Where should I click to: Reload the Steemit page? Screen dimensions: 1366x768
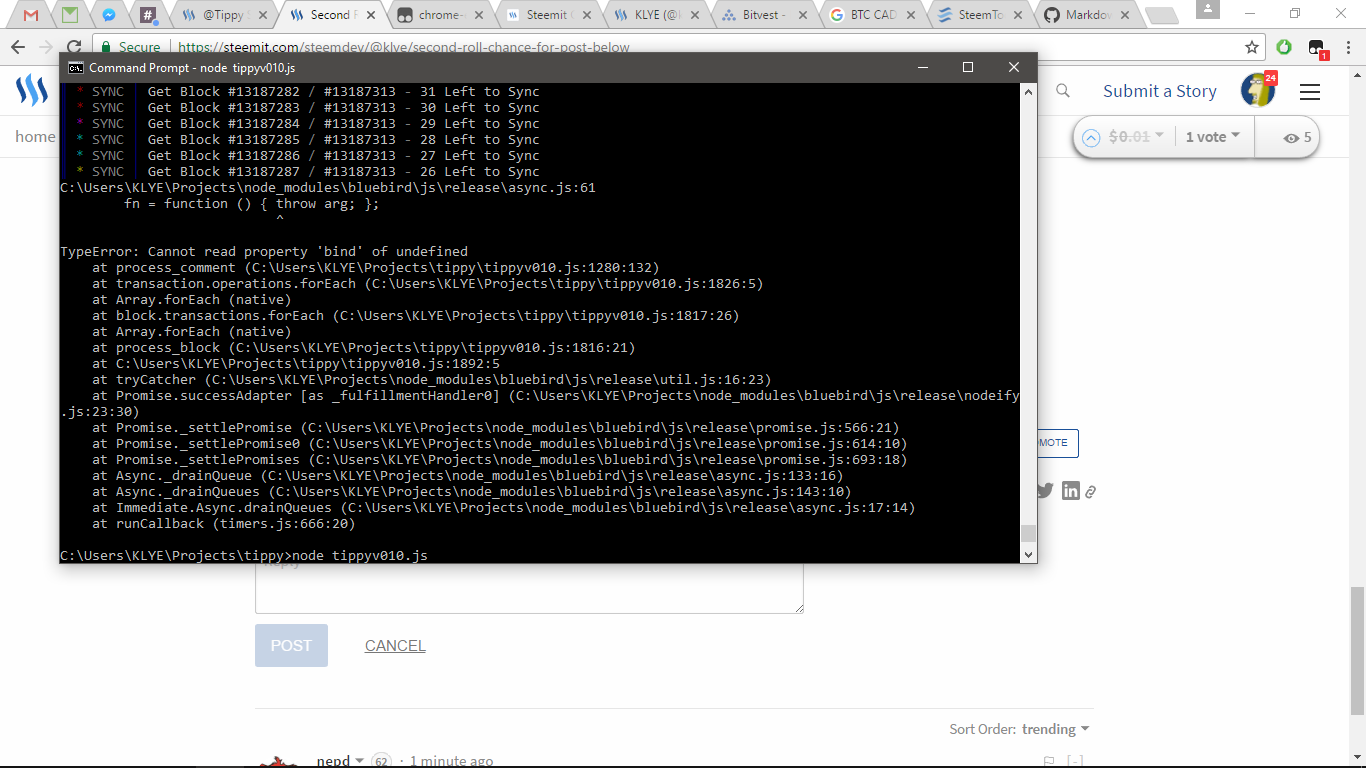point(74,47)
